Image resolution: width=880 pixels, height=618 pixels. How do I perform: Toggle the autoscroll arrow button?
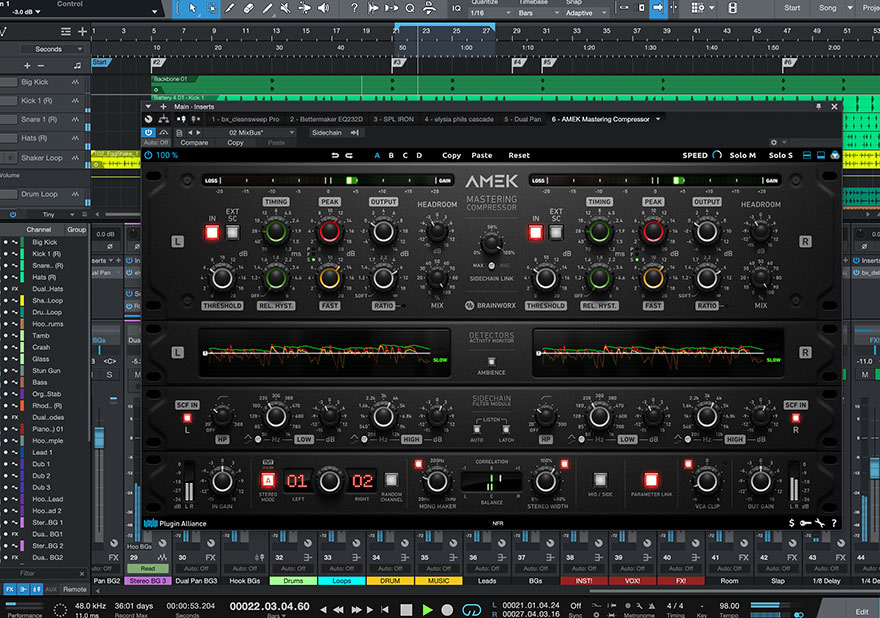658,8
